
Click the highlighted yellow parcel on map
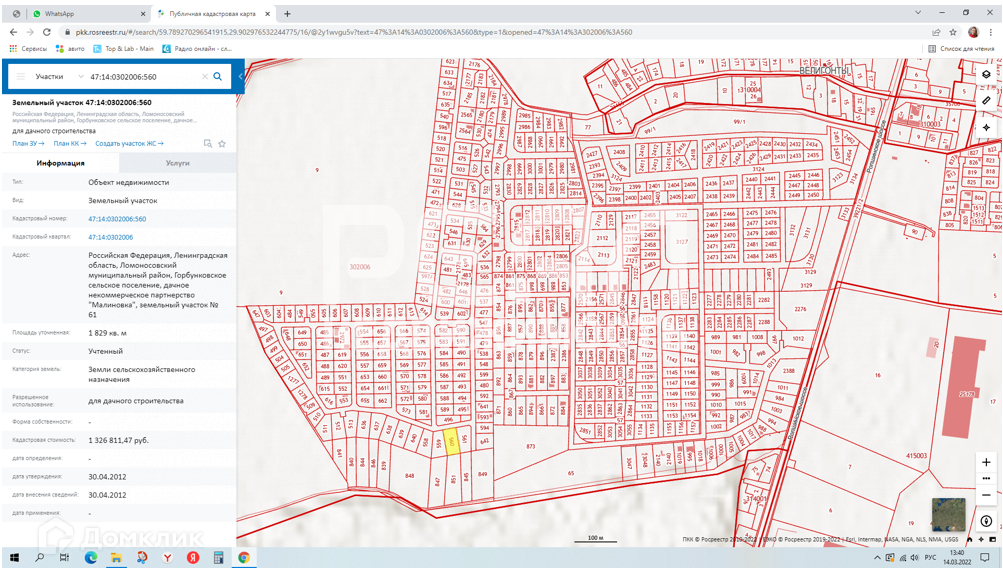(452, 443)
